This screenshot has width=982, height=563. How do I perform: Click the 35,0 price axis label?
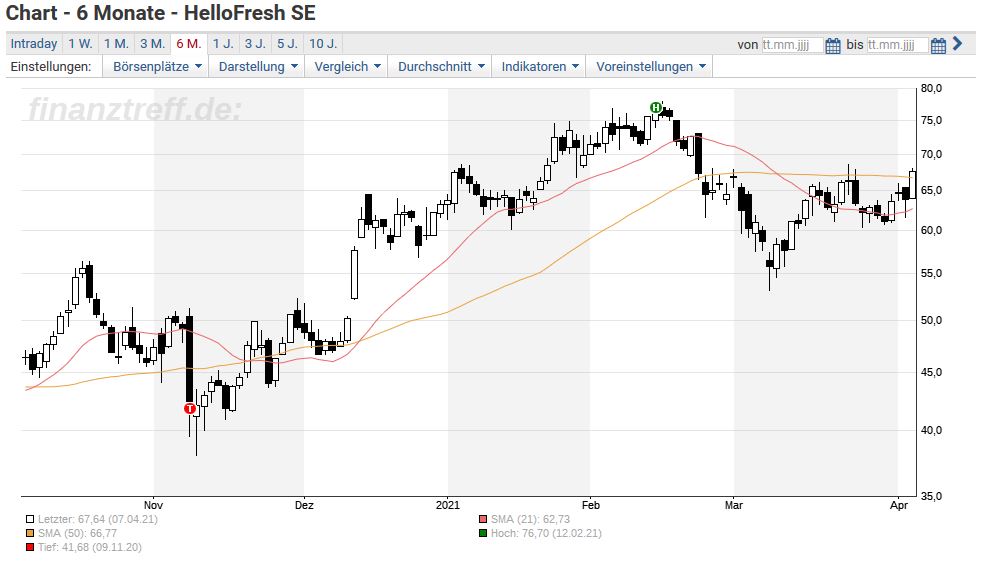coord(931,496)
